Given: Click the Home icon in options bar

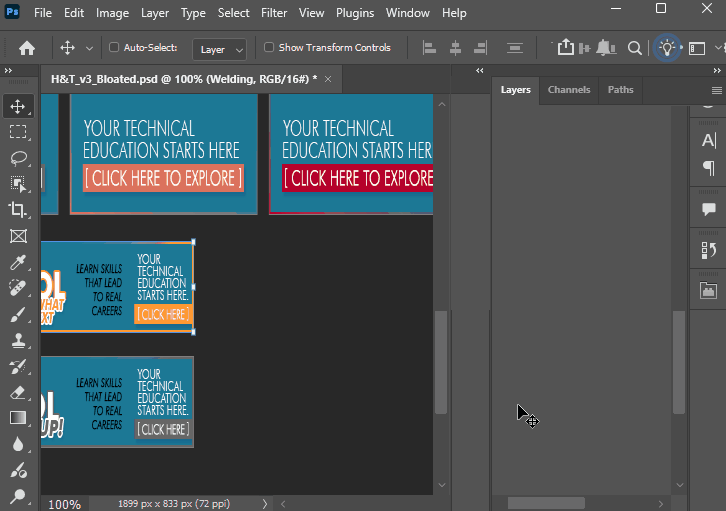Looking at the screenshot, I should pyautogui.click(x=27, y=48).
